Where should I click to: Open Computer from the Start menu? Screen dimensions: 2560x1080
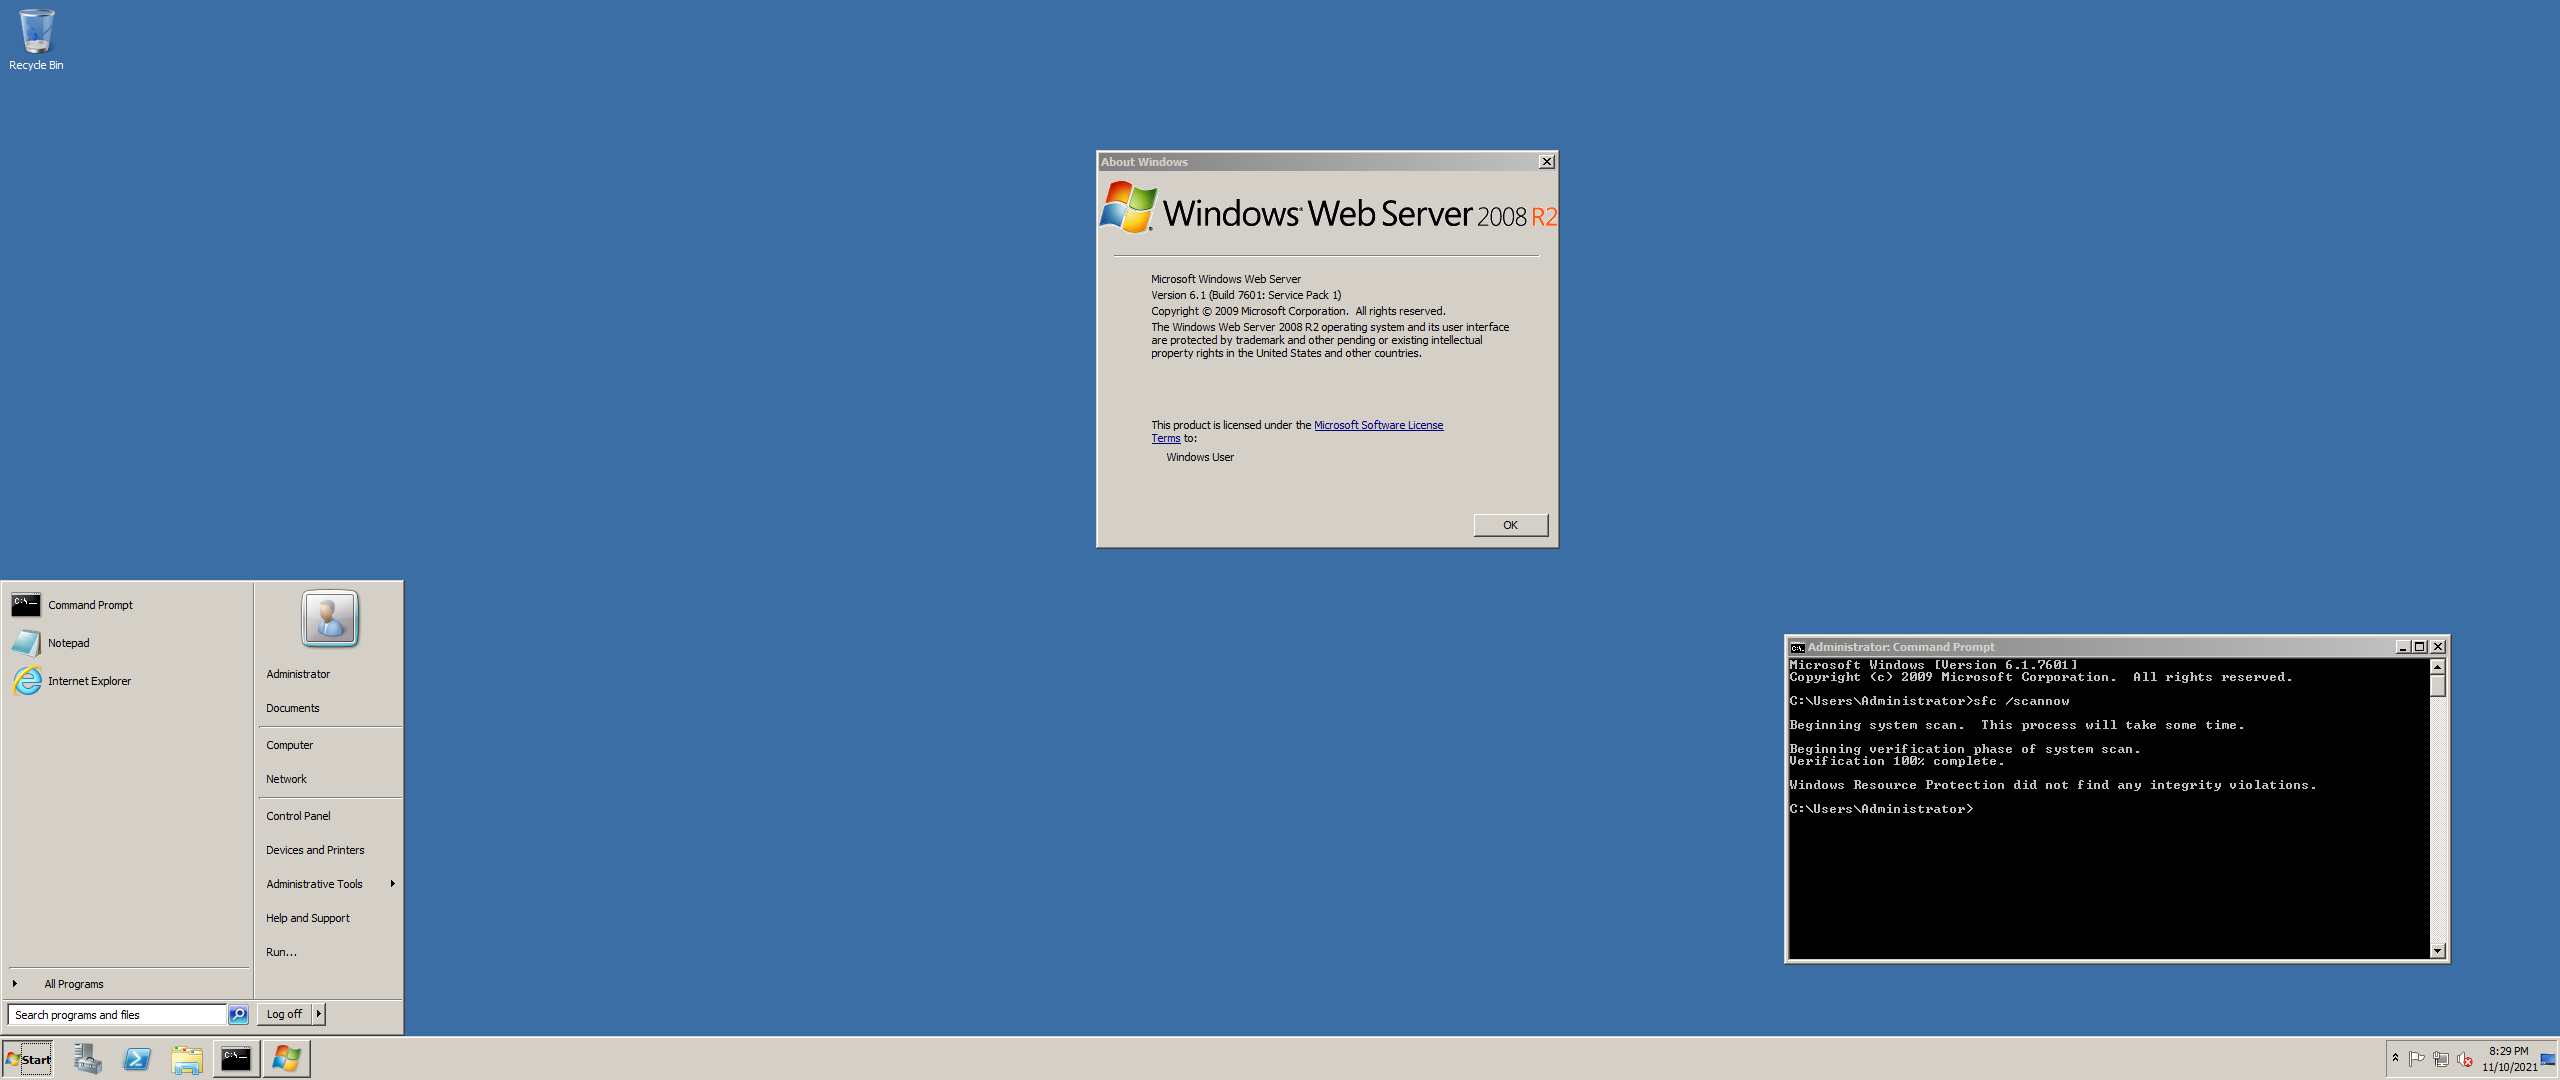290,745
